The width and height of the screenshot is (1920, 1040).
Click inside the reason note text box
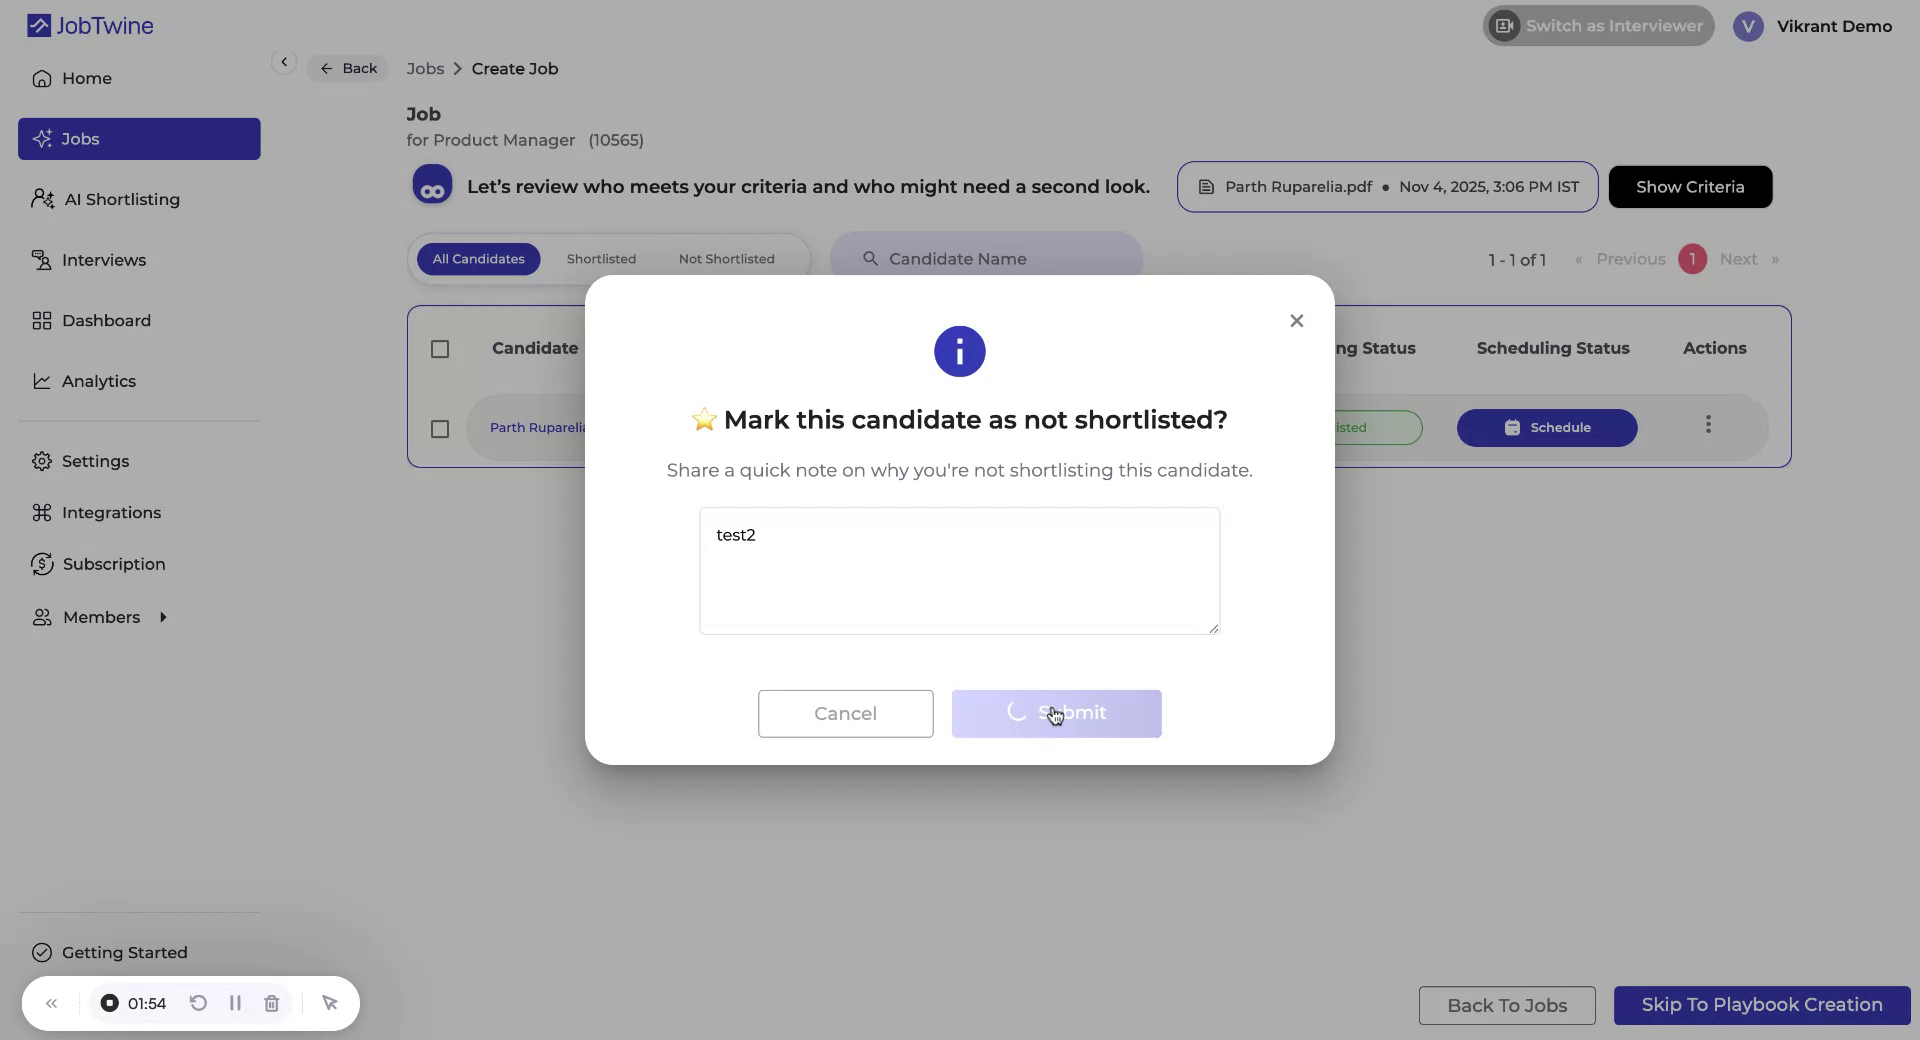tap(958, 571)
